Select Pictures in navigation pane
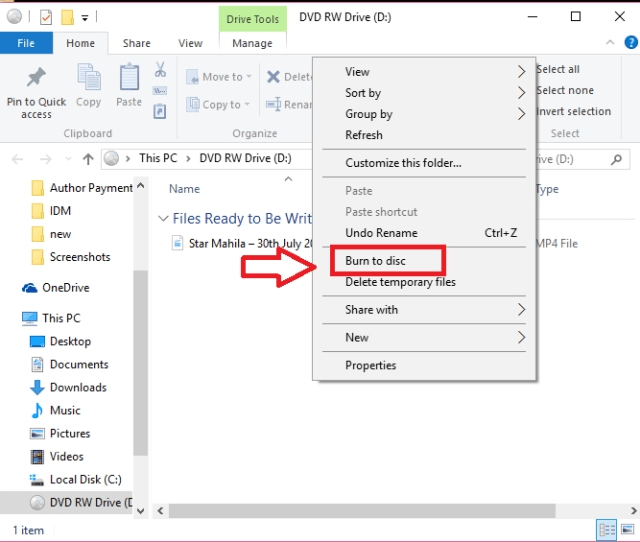 [x=61, y=433]
